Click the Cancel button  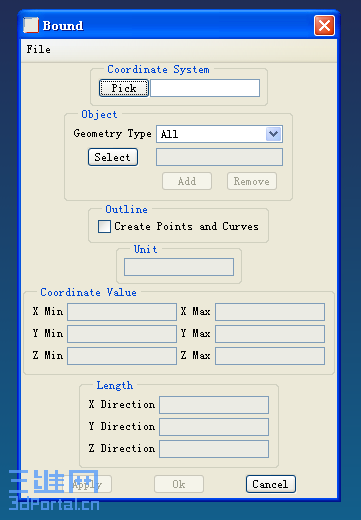tap(271, 484)
